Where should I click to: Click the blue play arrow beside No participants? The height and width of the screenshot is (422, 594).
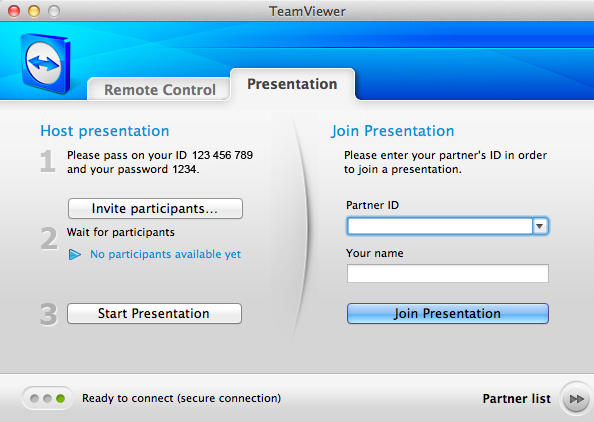pyautogui.click(x=75, y=255)
